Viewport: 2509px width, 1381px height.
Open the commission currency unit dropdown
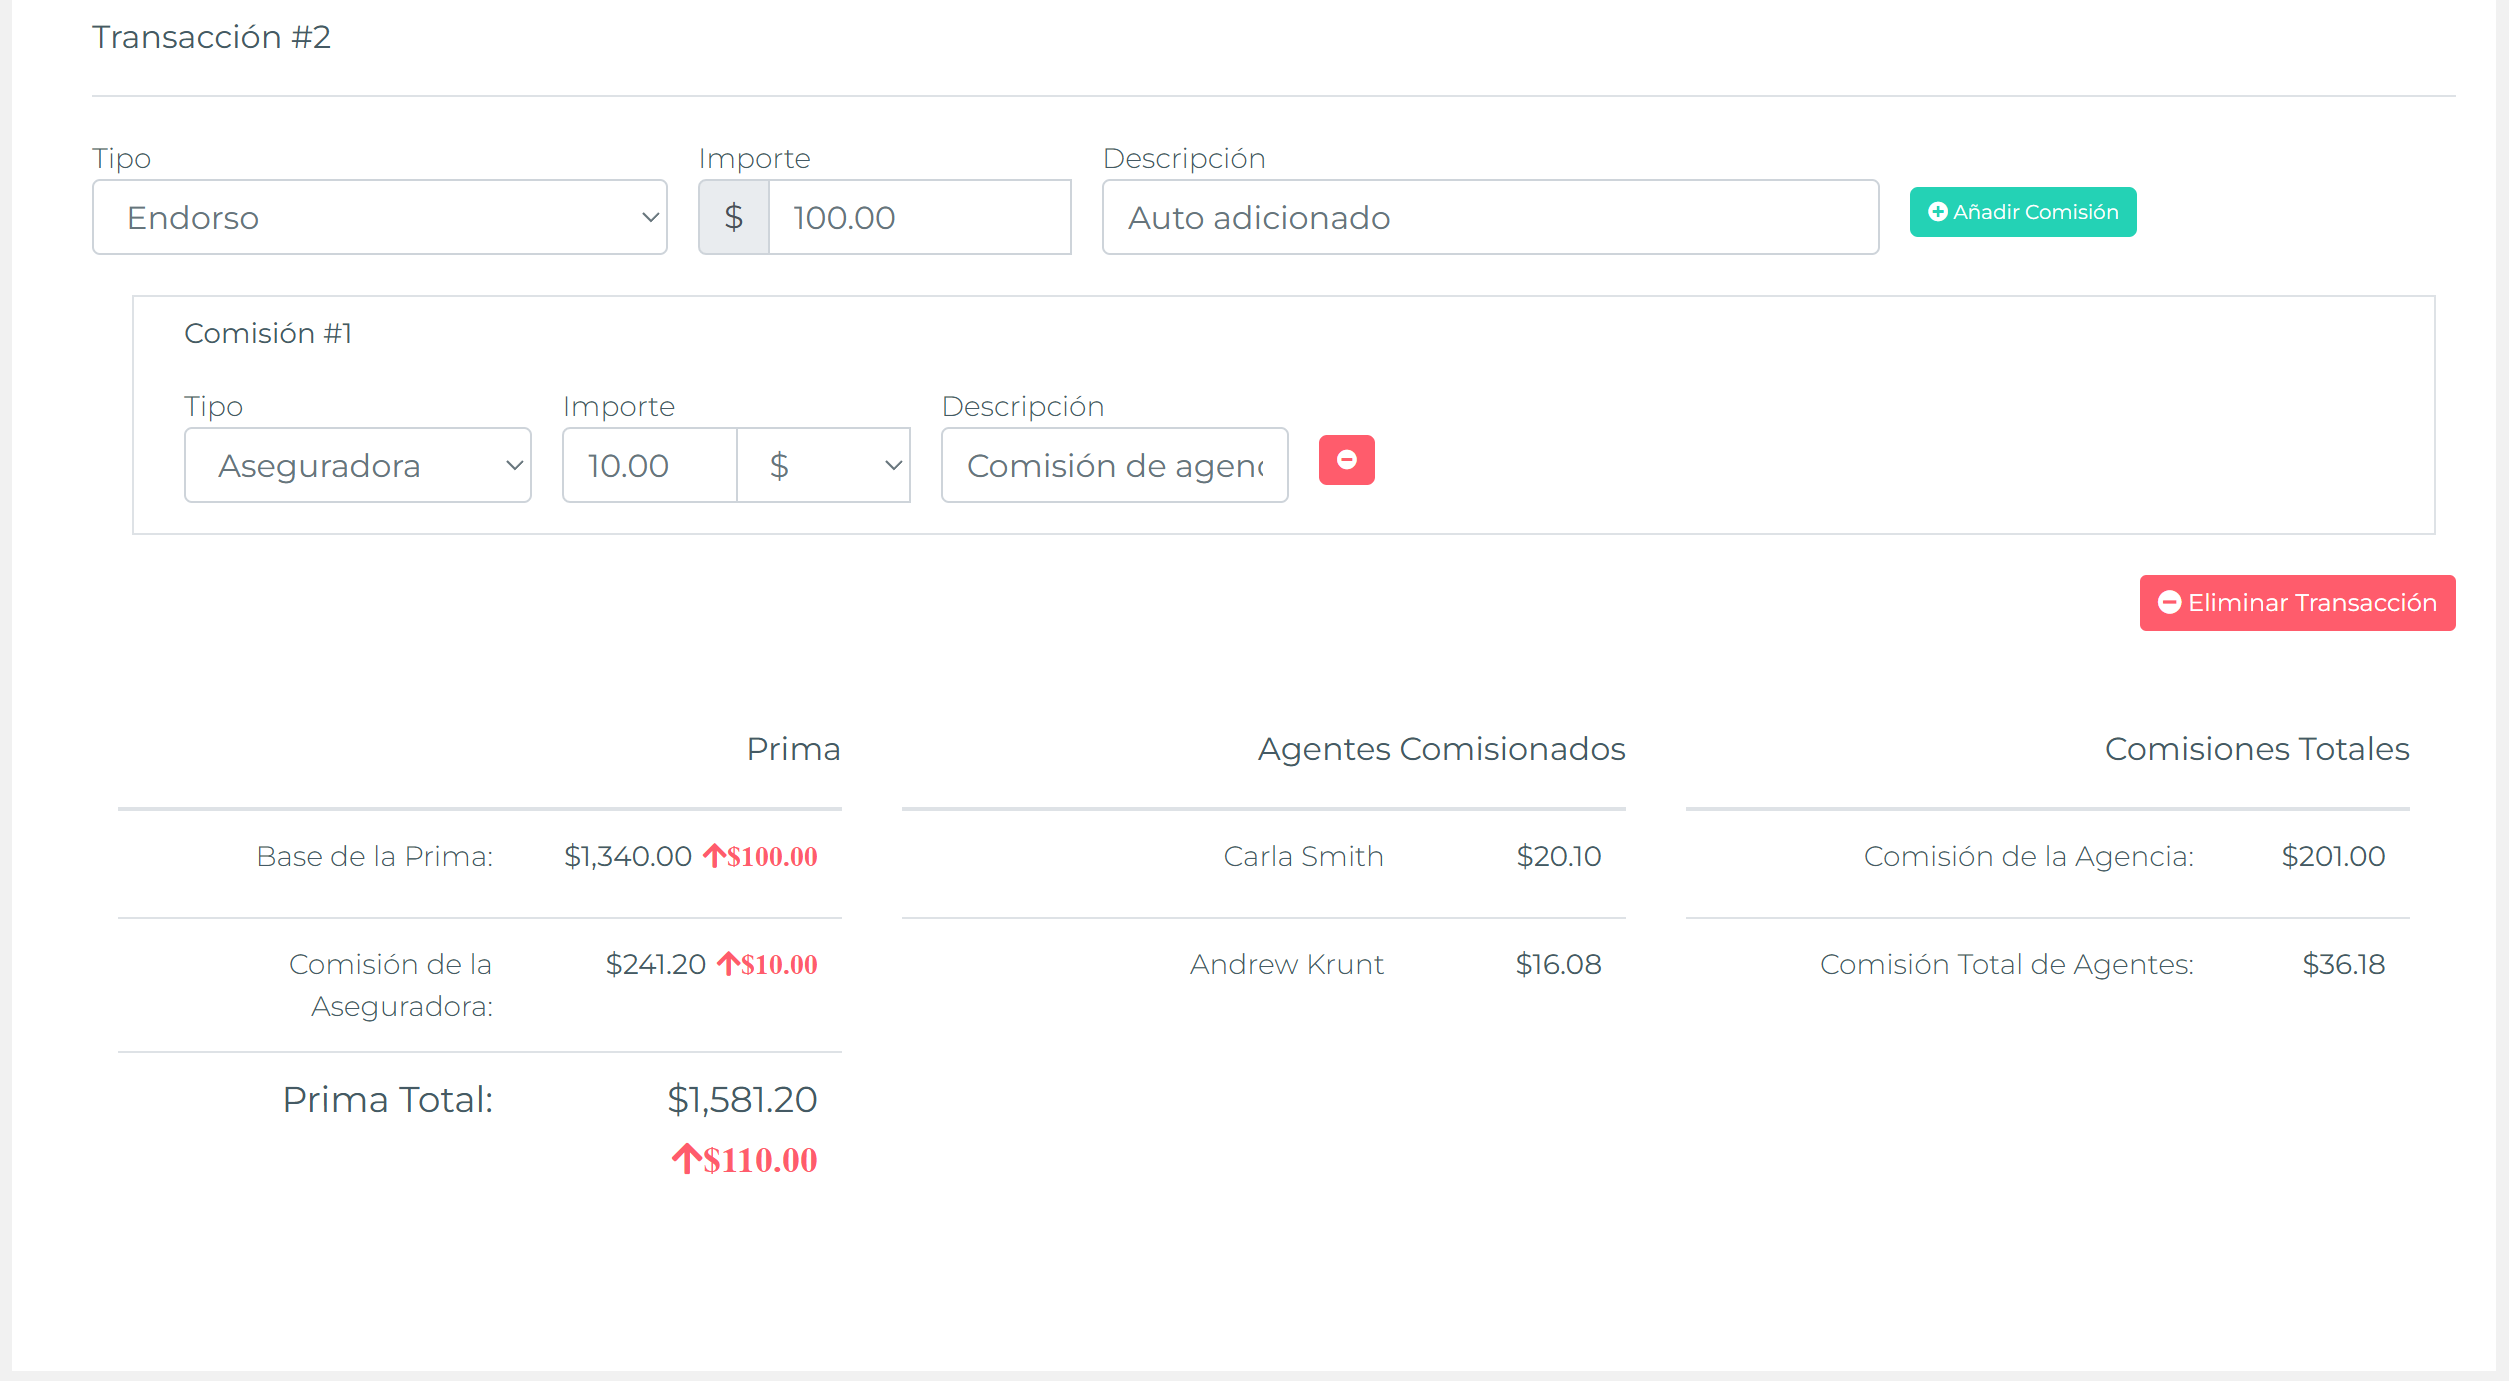pos(823,466)
